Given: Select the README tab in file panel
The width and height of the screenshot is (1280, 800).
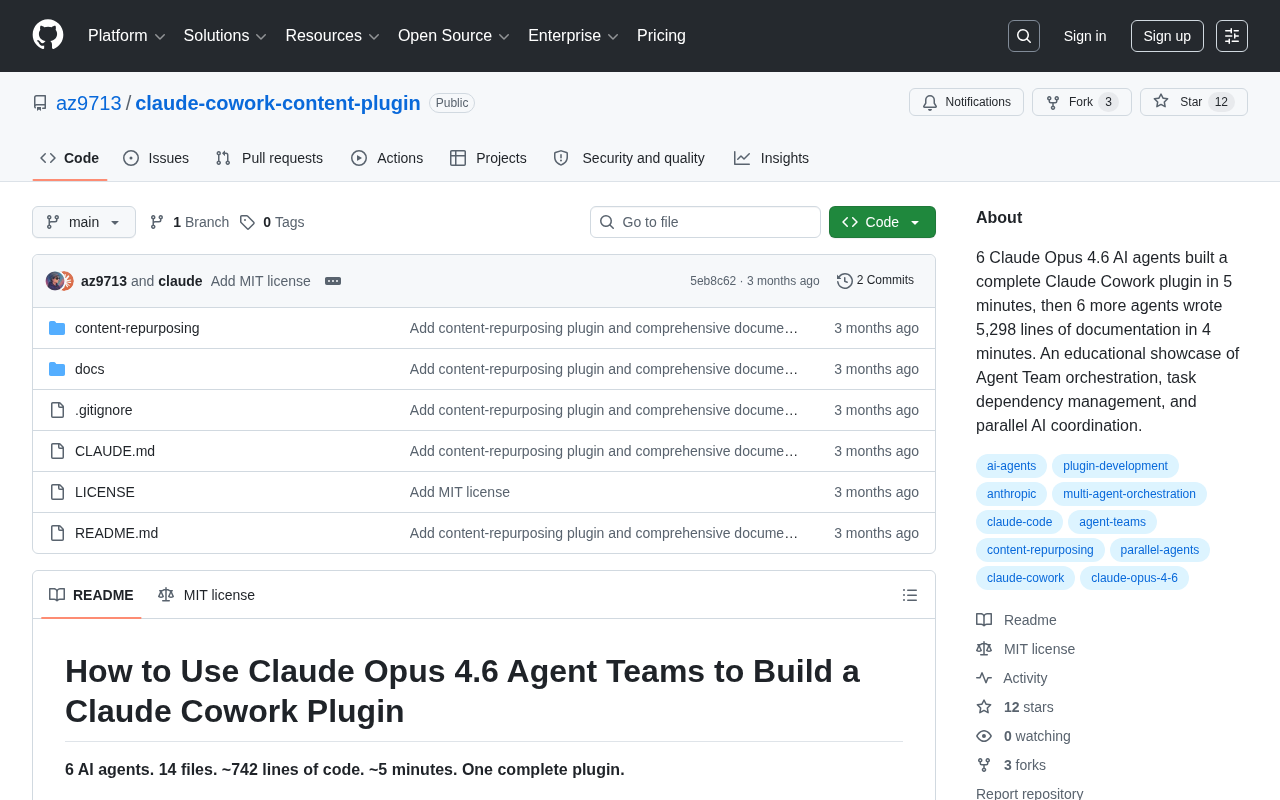Looking at the screenshot, I should point(91,595).
